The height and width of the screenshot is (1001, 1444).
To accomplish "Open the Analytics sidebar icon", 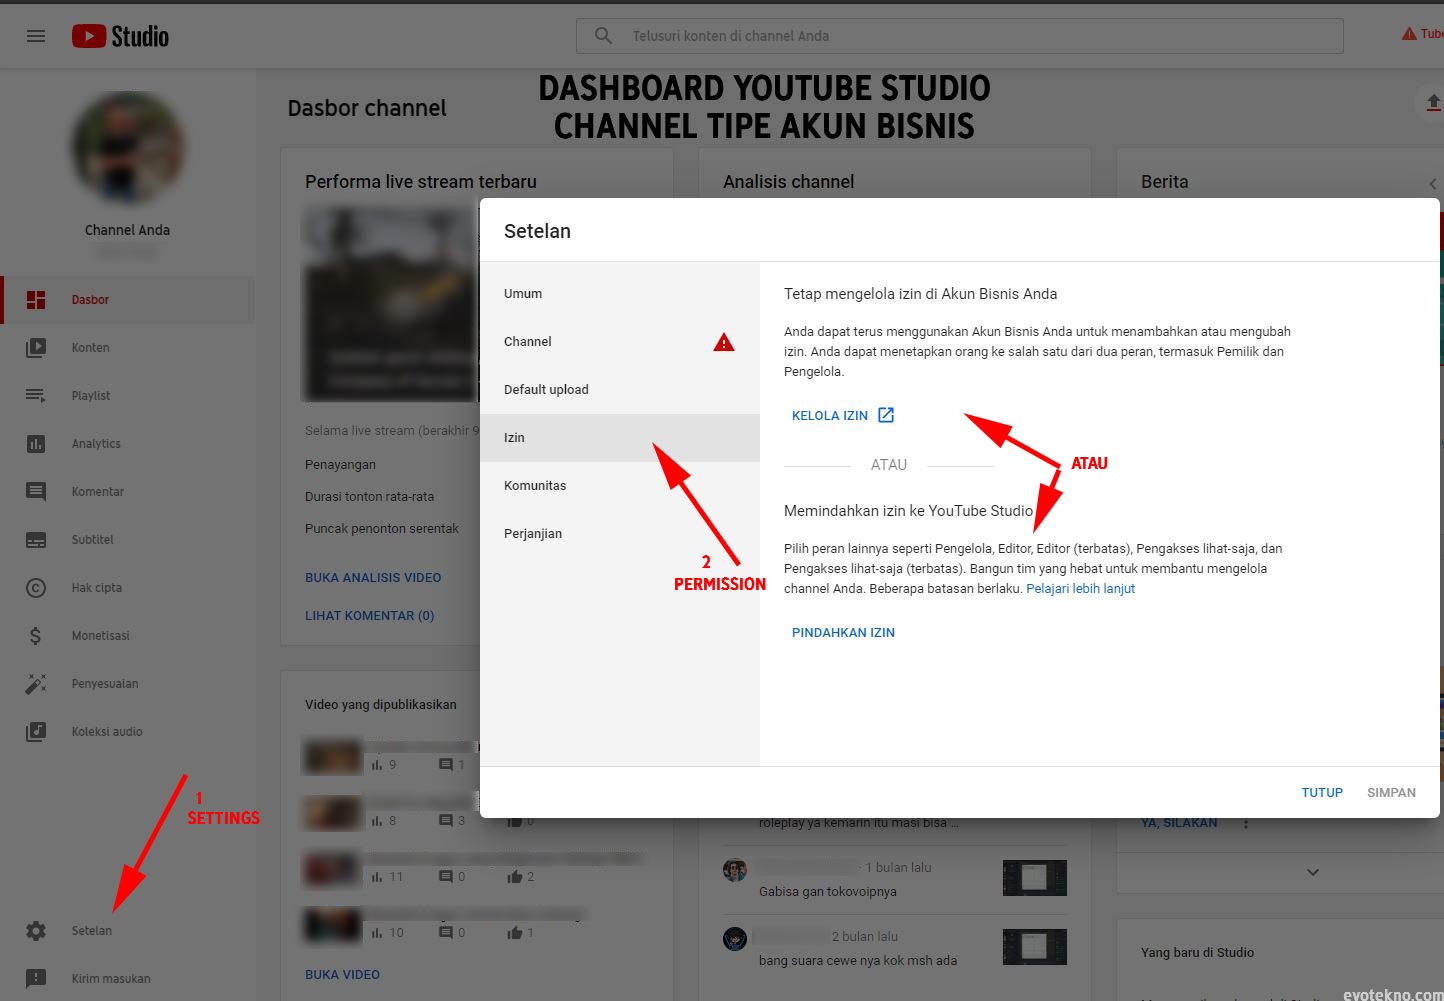I will point(36,444).
